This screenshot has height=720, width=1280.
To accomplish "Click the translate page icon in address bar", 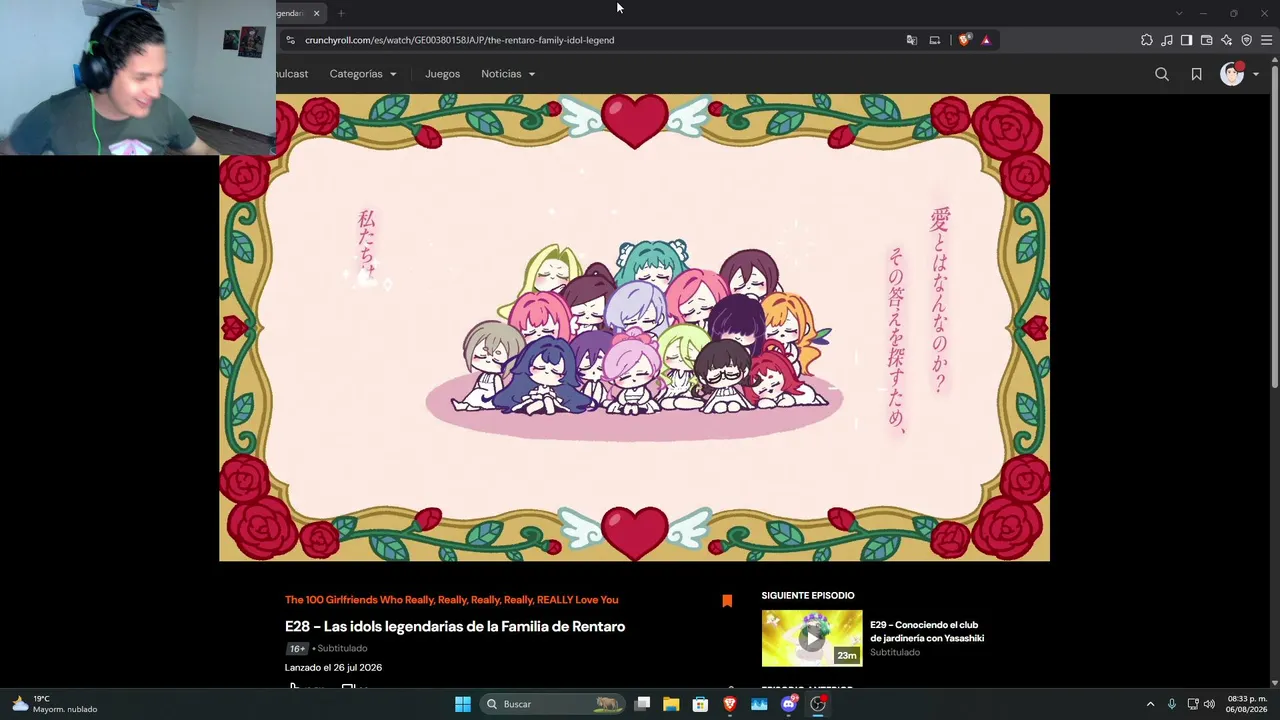I will point(911,40).
